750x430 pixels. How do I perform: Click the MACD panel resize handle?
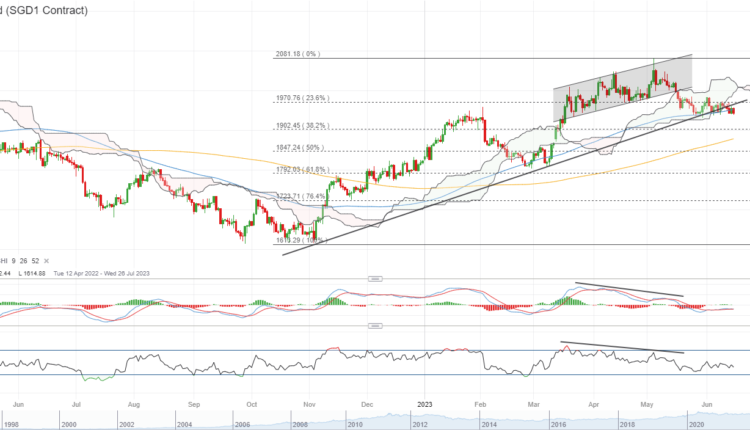375,277
